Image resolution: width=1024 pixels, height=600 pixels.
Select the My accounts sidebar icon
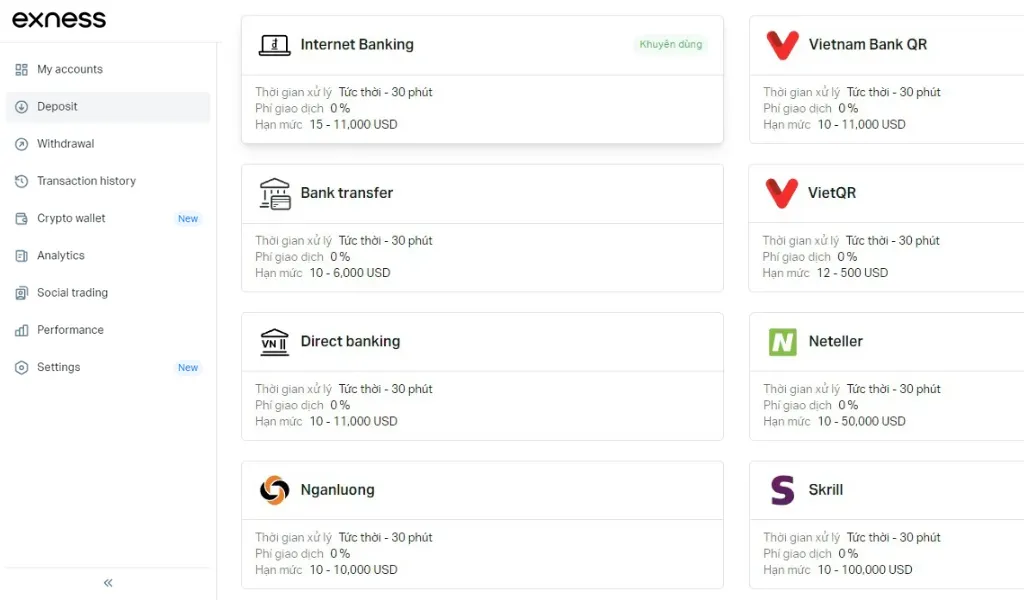coord(22,69)
